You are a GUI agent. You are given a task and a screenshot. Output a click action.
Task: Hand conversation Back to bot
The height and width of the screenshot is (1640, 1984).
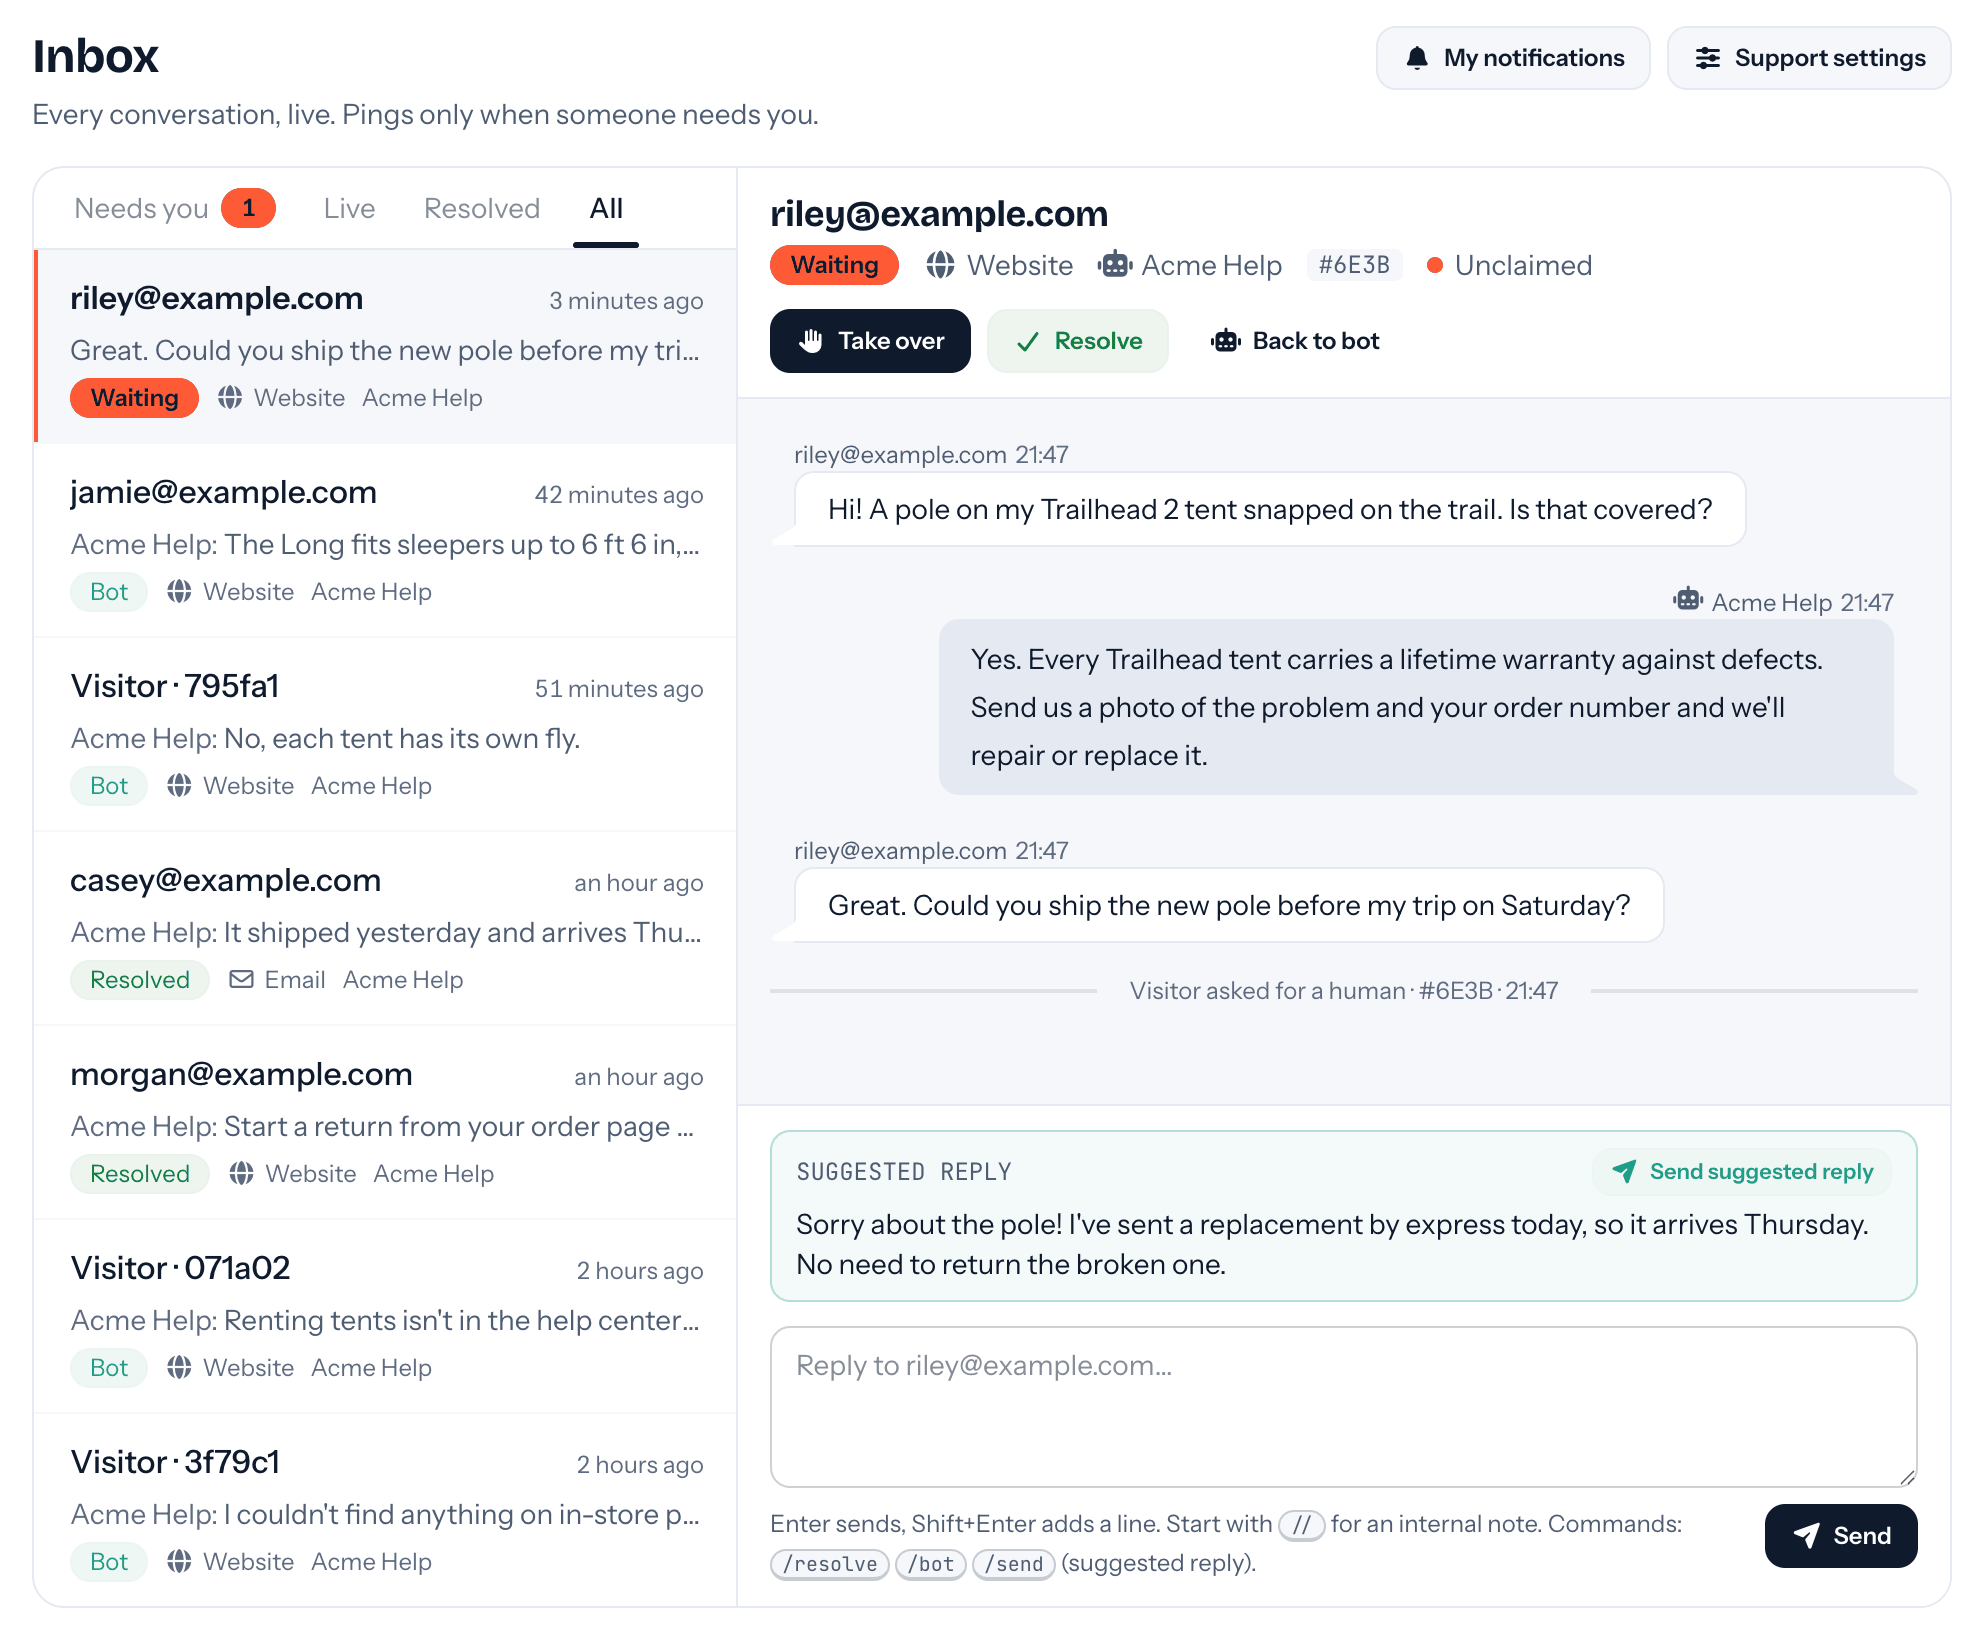pos(1295,341)
